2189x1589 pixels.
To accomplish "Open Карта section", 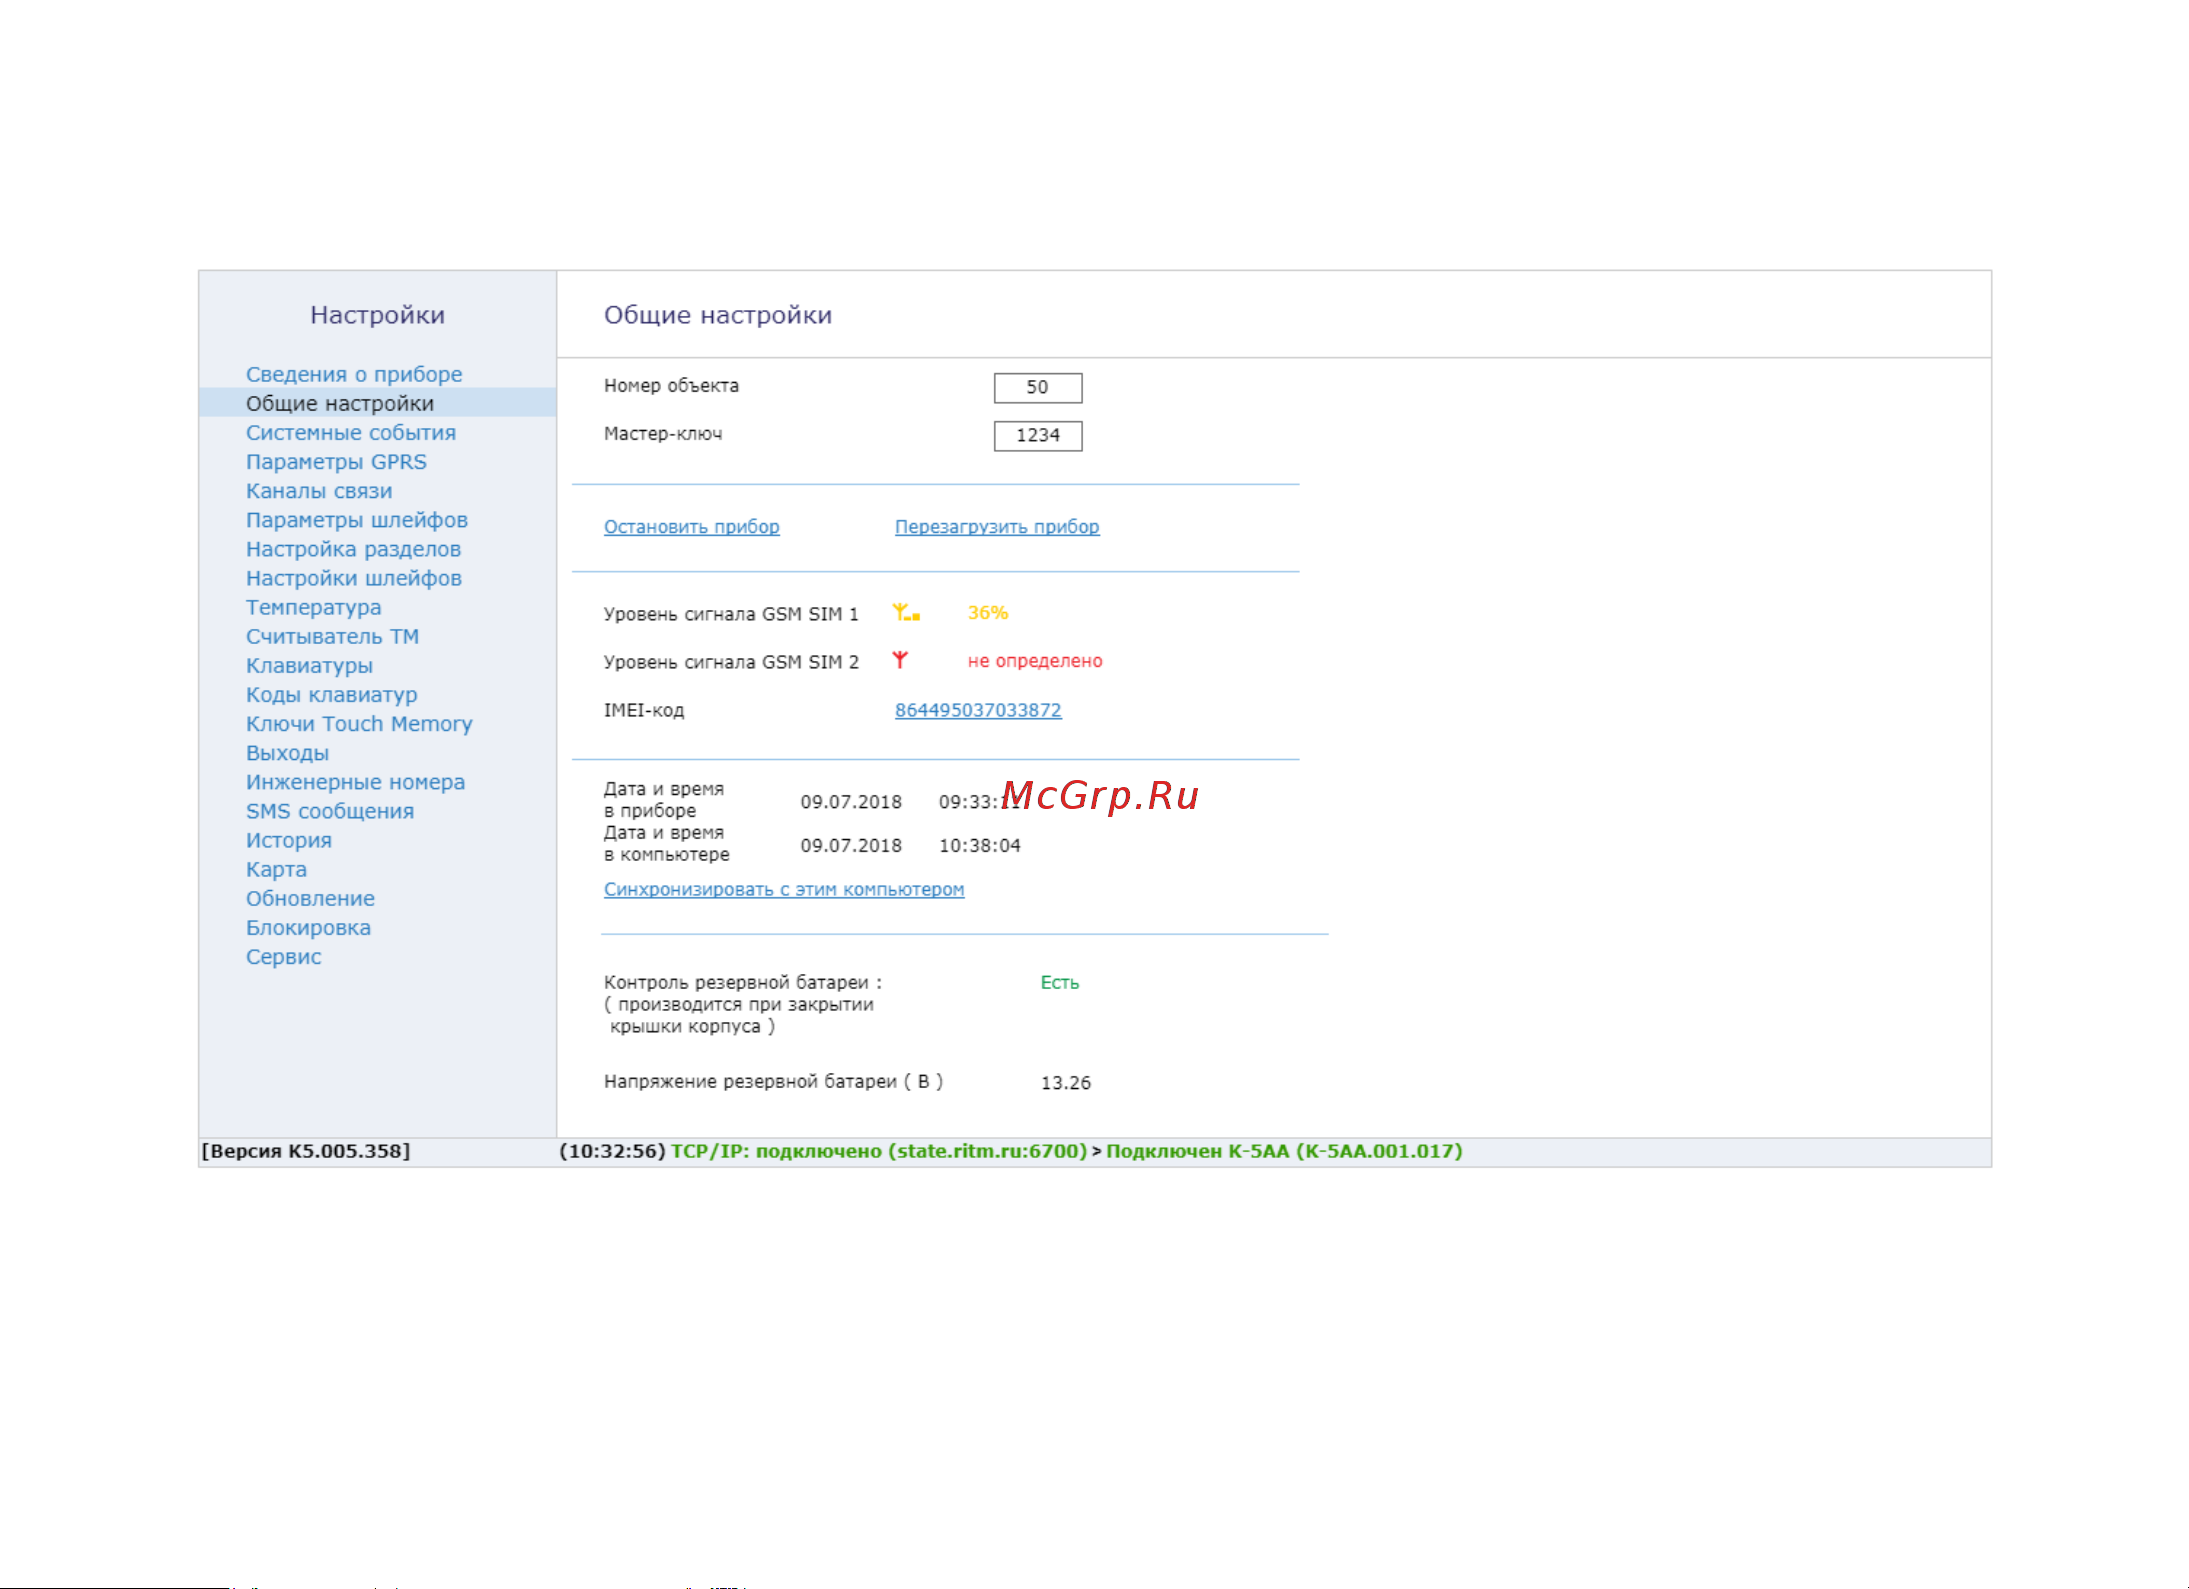I will pos(276,868).
